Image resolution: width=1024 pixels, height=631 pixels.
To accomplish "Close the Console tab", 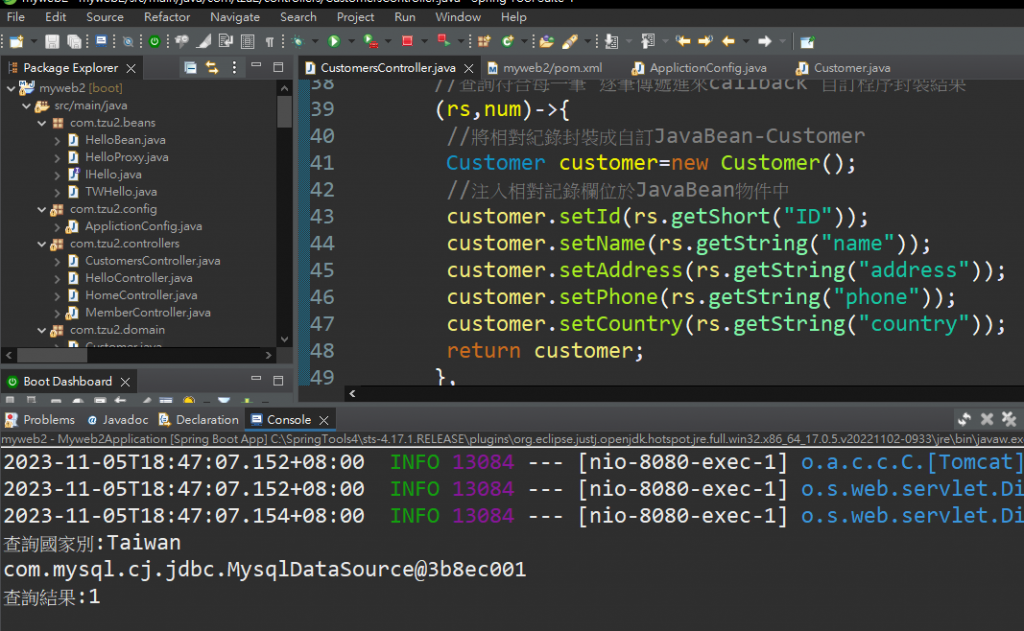I will (324, 420).
